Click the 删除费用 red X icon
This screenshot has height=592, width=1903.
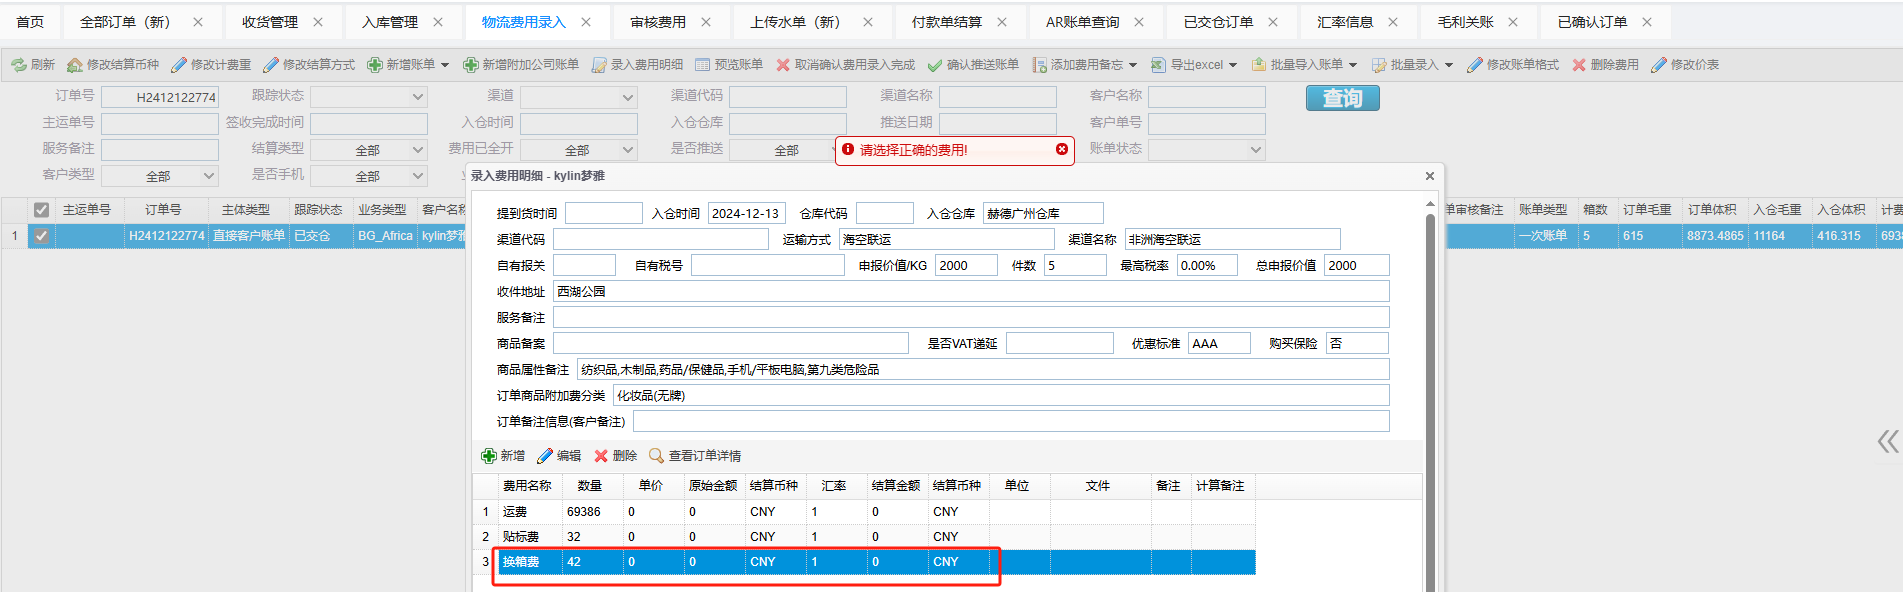[x=1579, y=65]
